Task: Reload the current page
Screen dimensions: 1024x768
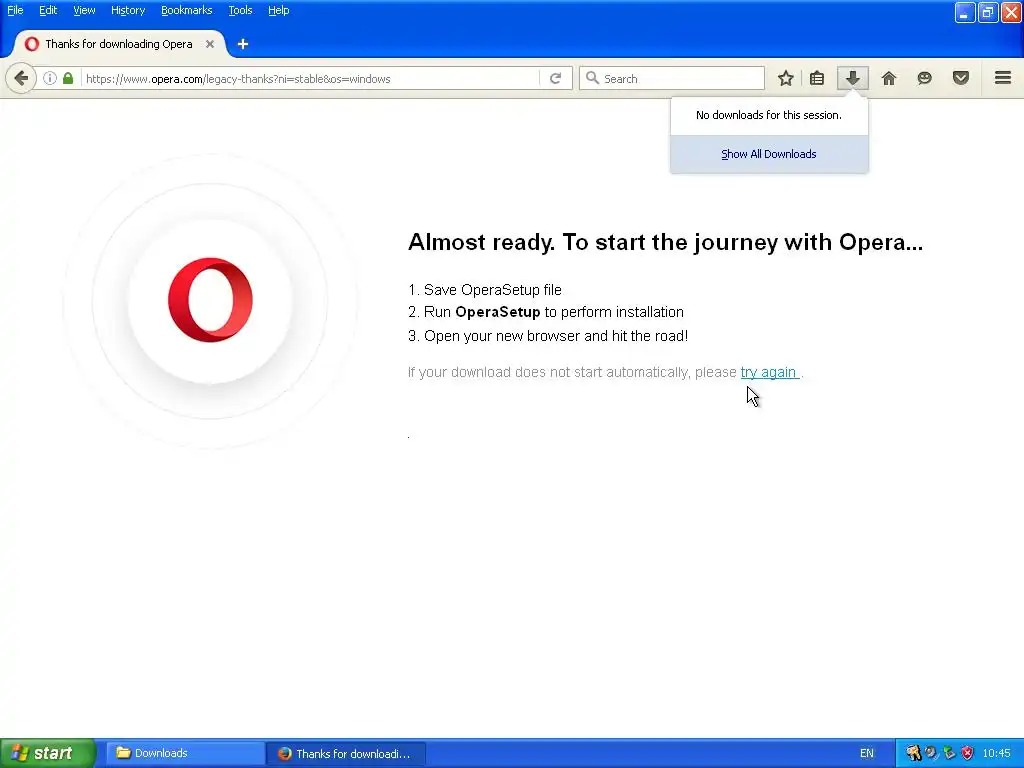Action: [556, 78]
